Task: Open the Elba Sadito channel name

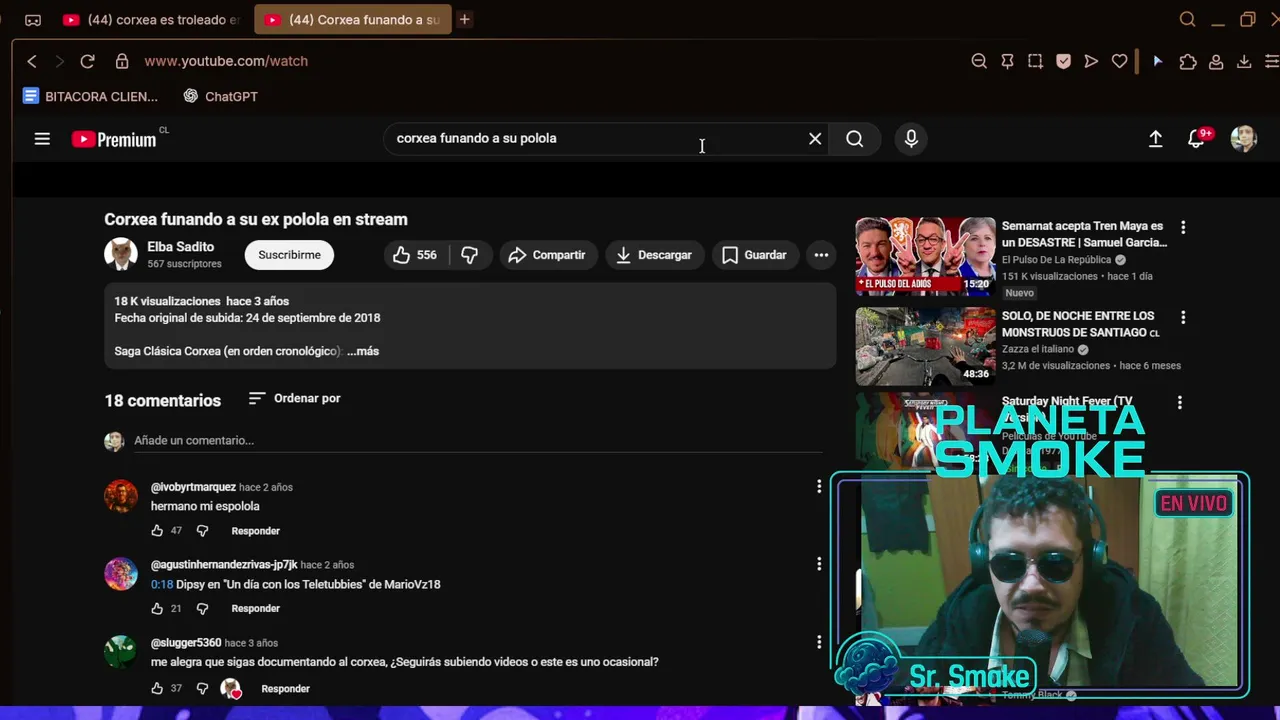Action: pyautogui.click(x=181, y=247)
